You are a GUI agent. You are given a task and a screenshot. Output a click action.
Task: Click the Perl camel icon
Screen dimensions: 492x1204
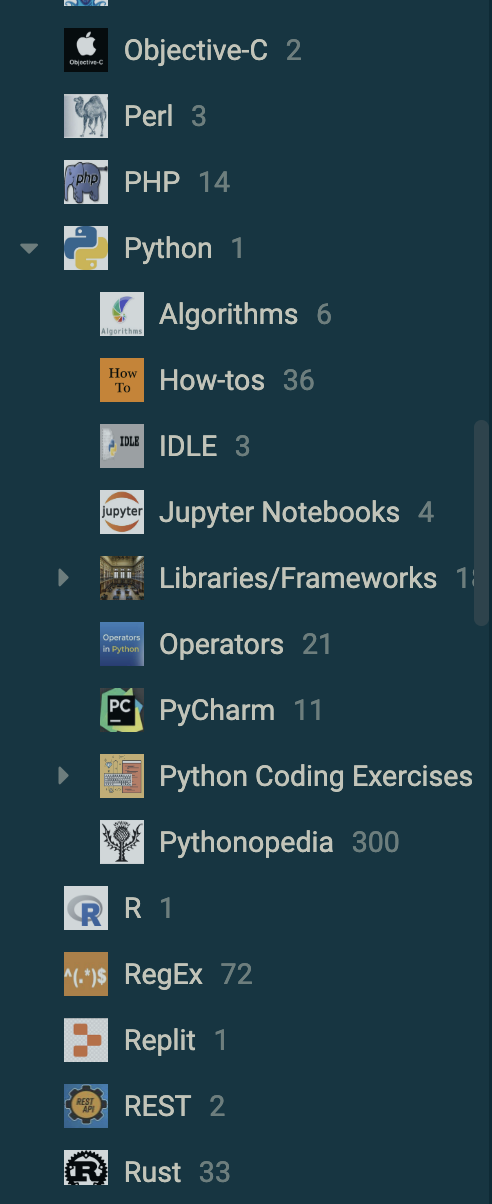[86, 116]
